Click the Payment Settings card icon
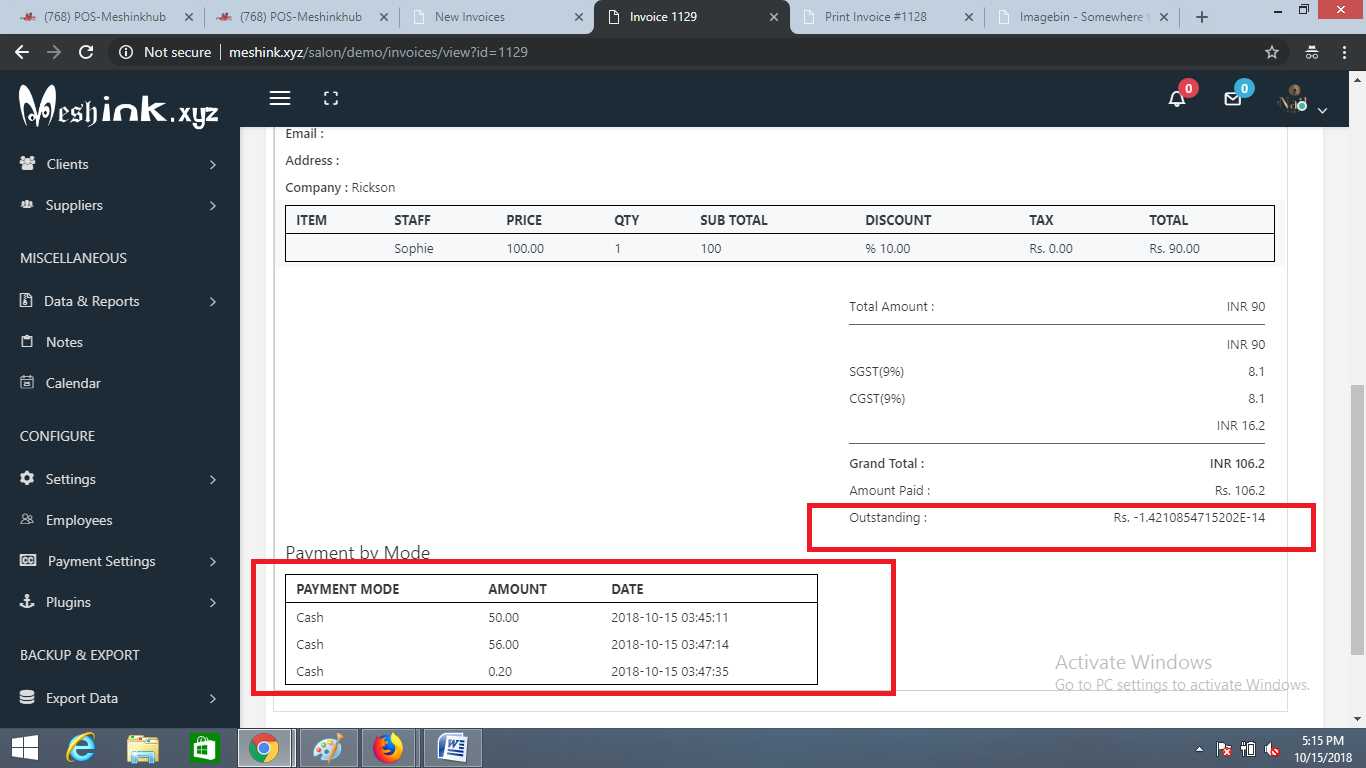Image resolution: width=1366 pixels, height=768 pixels. click(x=28, y=561)
